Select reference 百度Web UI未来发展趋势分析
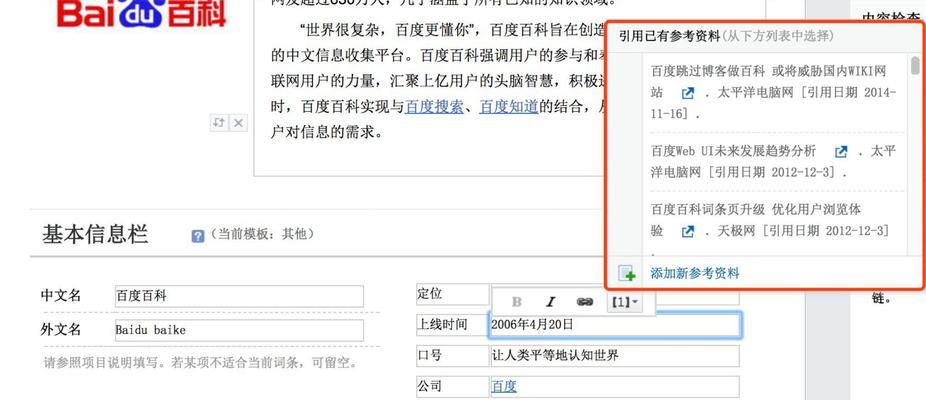Viewport: 926px width, 400px height. click(774, 162)
